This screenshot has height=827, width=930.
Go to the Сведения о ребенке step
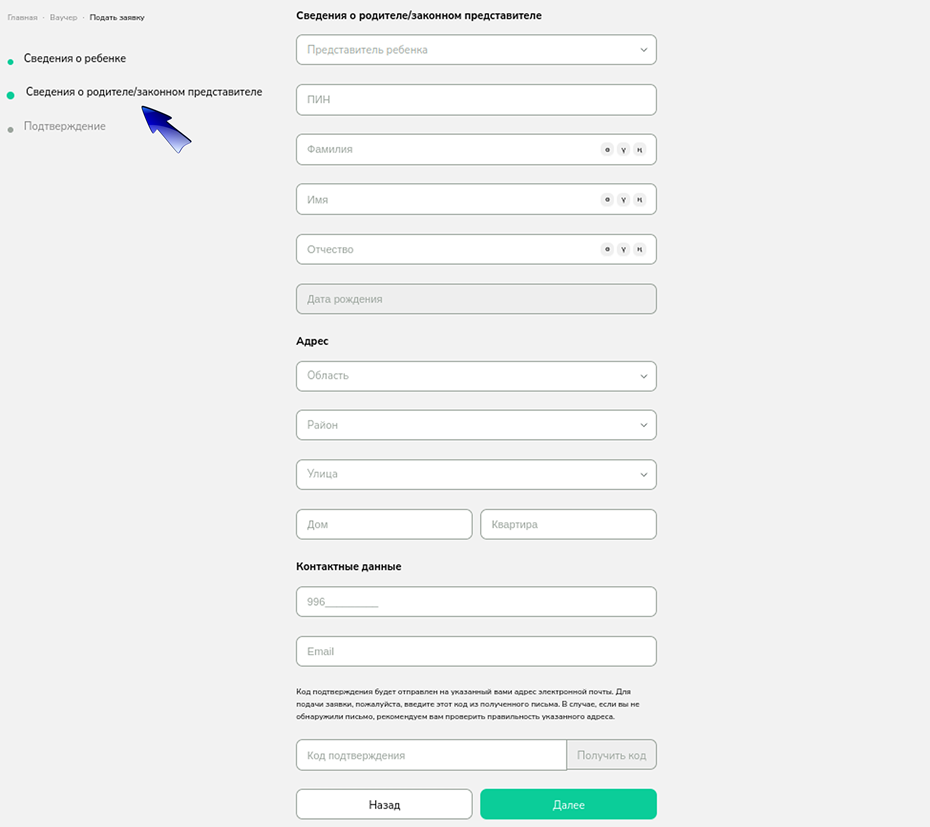click(75, 58)
